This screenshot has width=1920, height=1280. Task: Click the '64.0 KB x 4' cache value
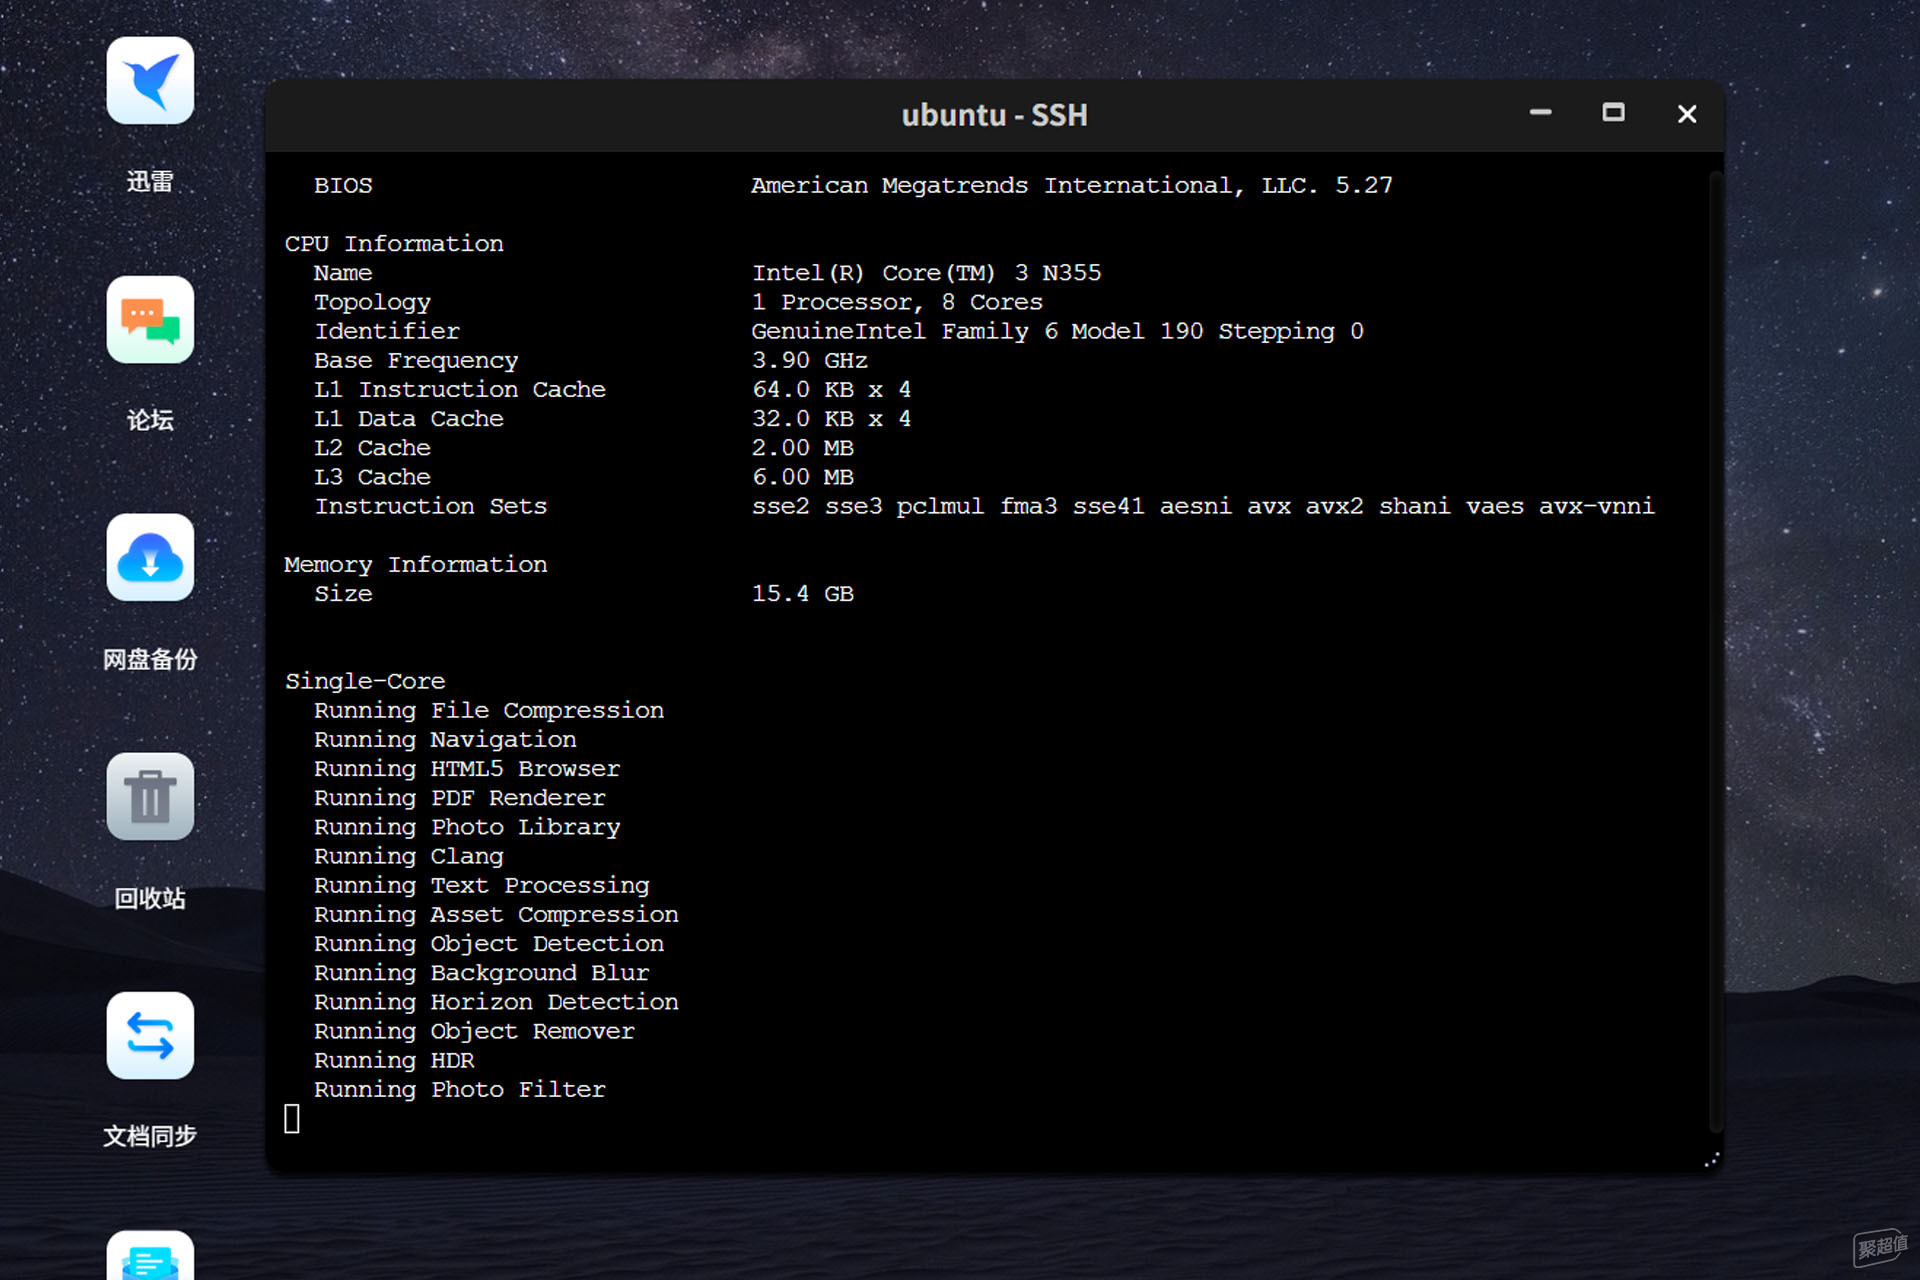[832, 389]
